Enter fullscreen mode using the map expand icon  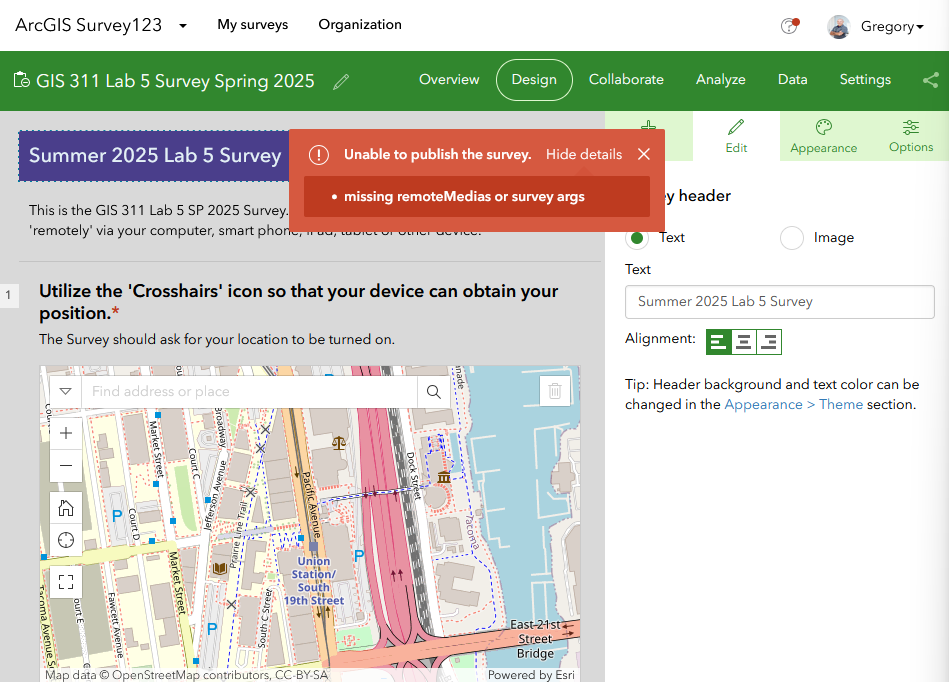[65, 581]
